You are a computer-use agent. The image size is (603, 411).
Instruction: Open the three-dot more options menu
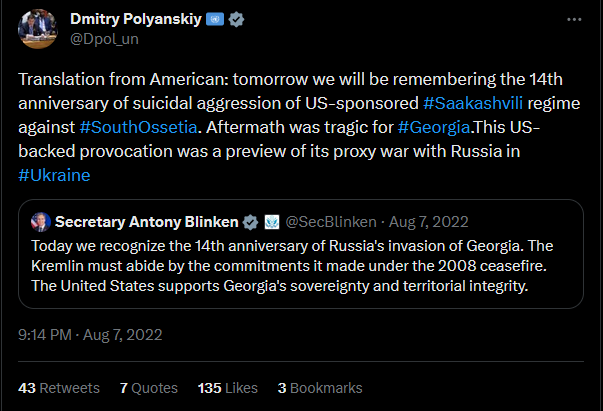click(x=573, y=20)
